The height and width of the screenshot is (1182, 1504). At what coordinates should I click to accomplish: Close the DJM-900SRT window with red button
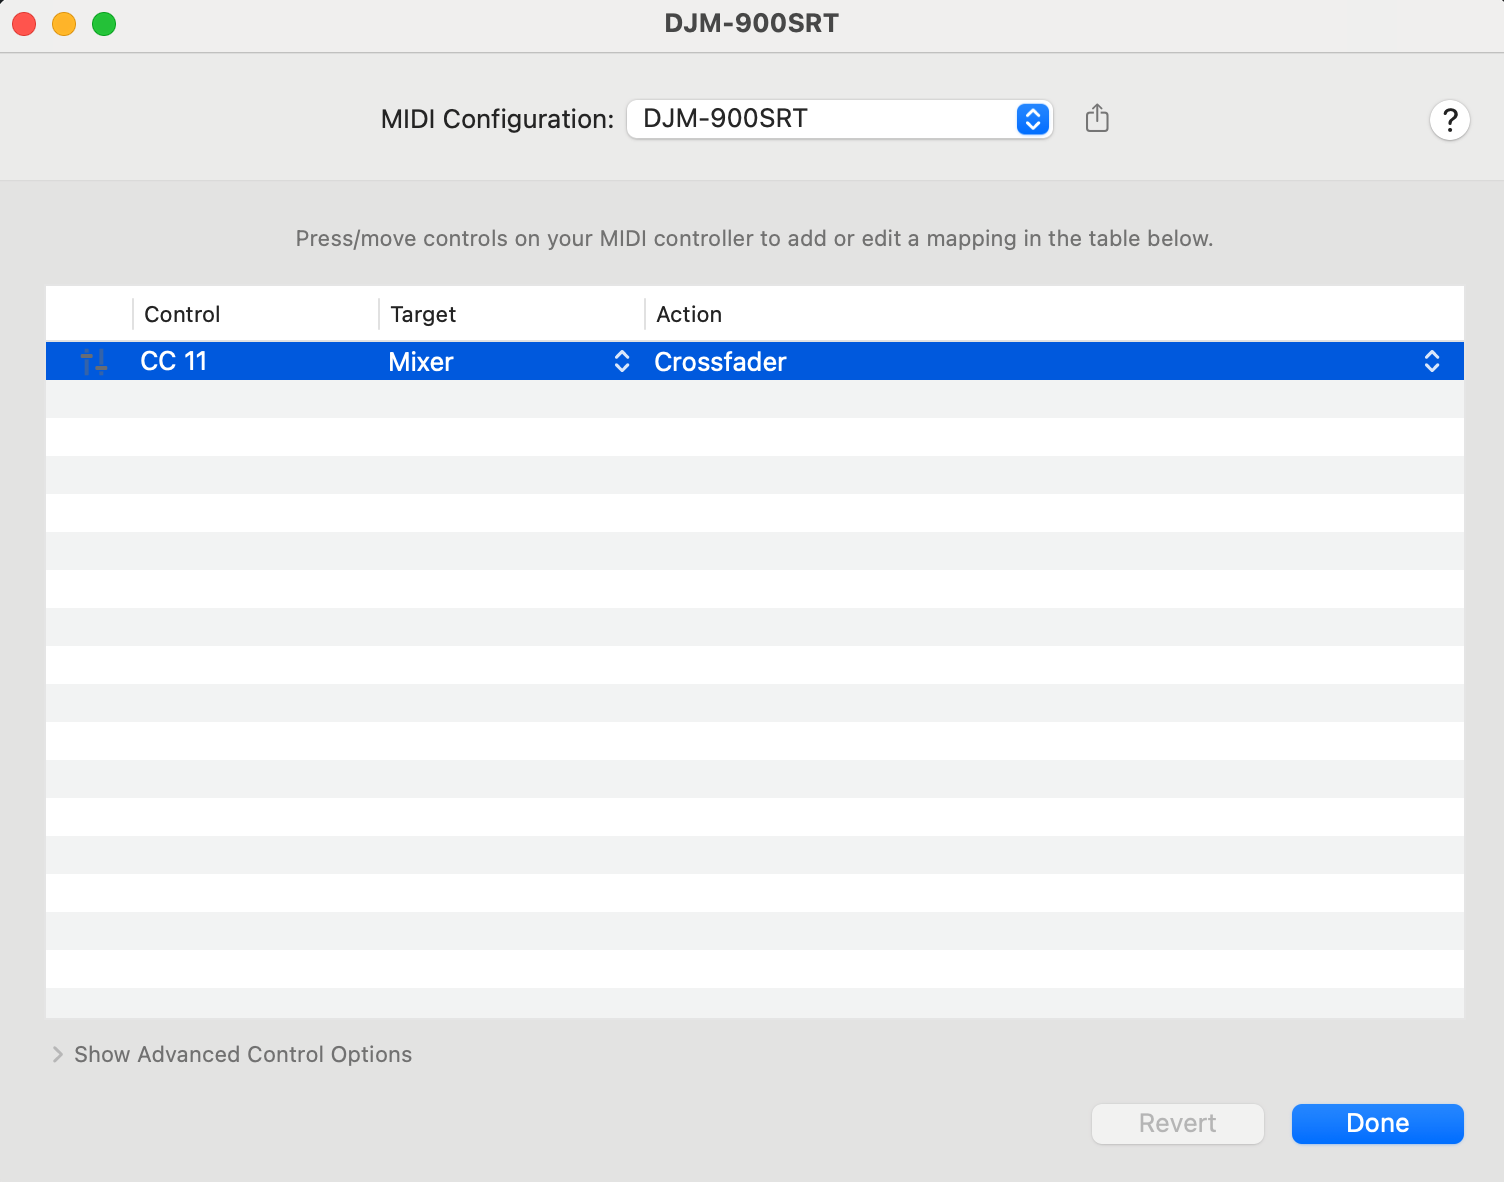pos(24,24)
